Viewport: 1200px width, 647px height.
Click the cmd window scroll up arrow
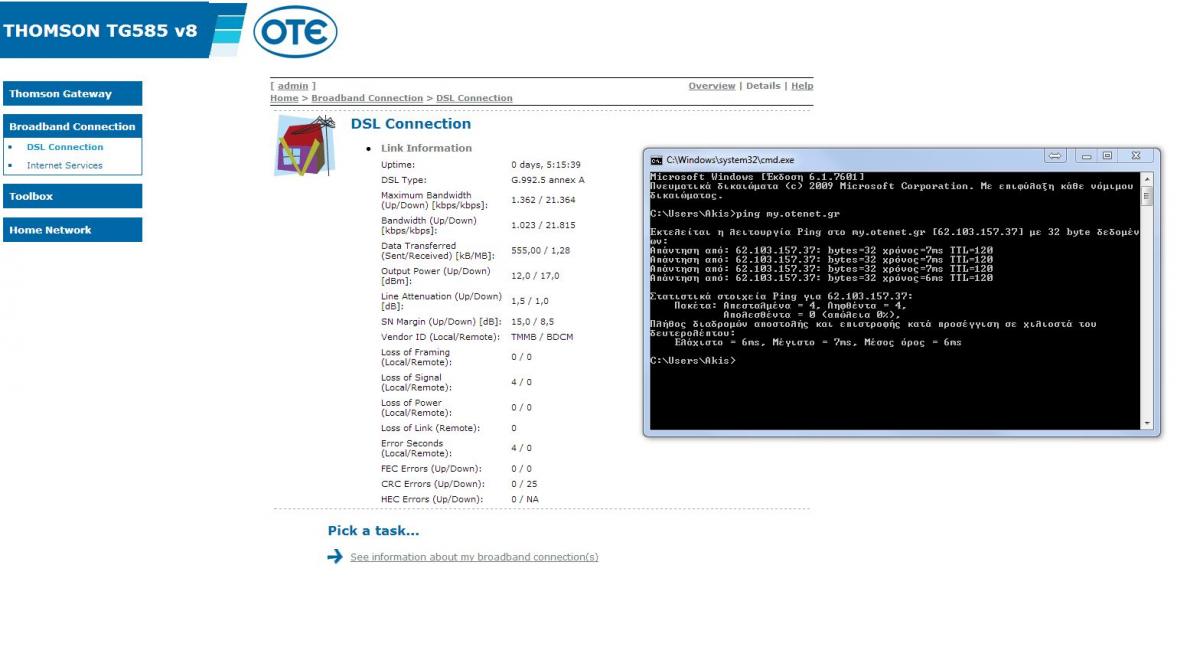pyautogui.click(x=1147, y=180)
